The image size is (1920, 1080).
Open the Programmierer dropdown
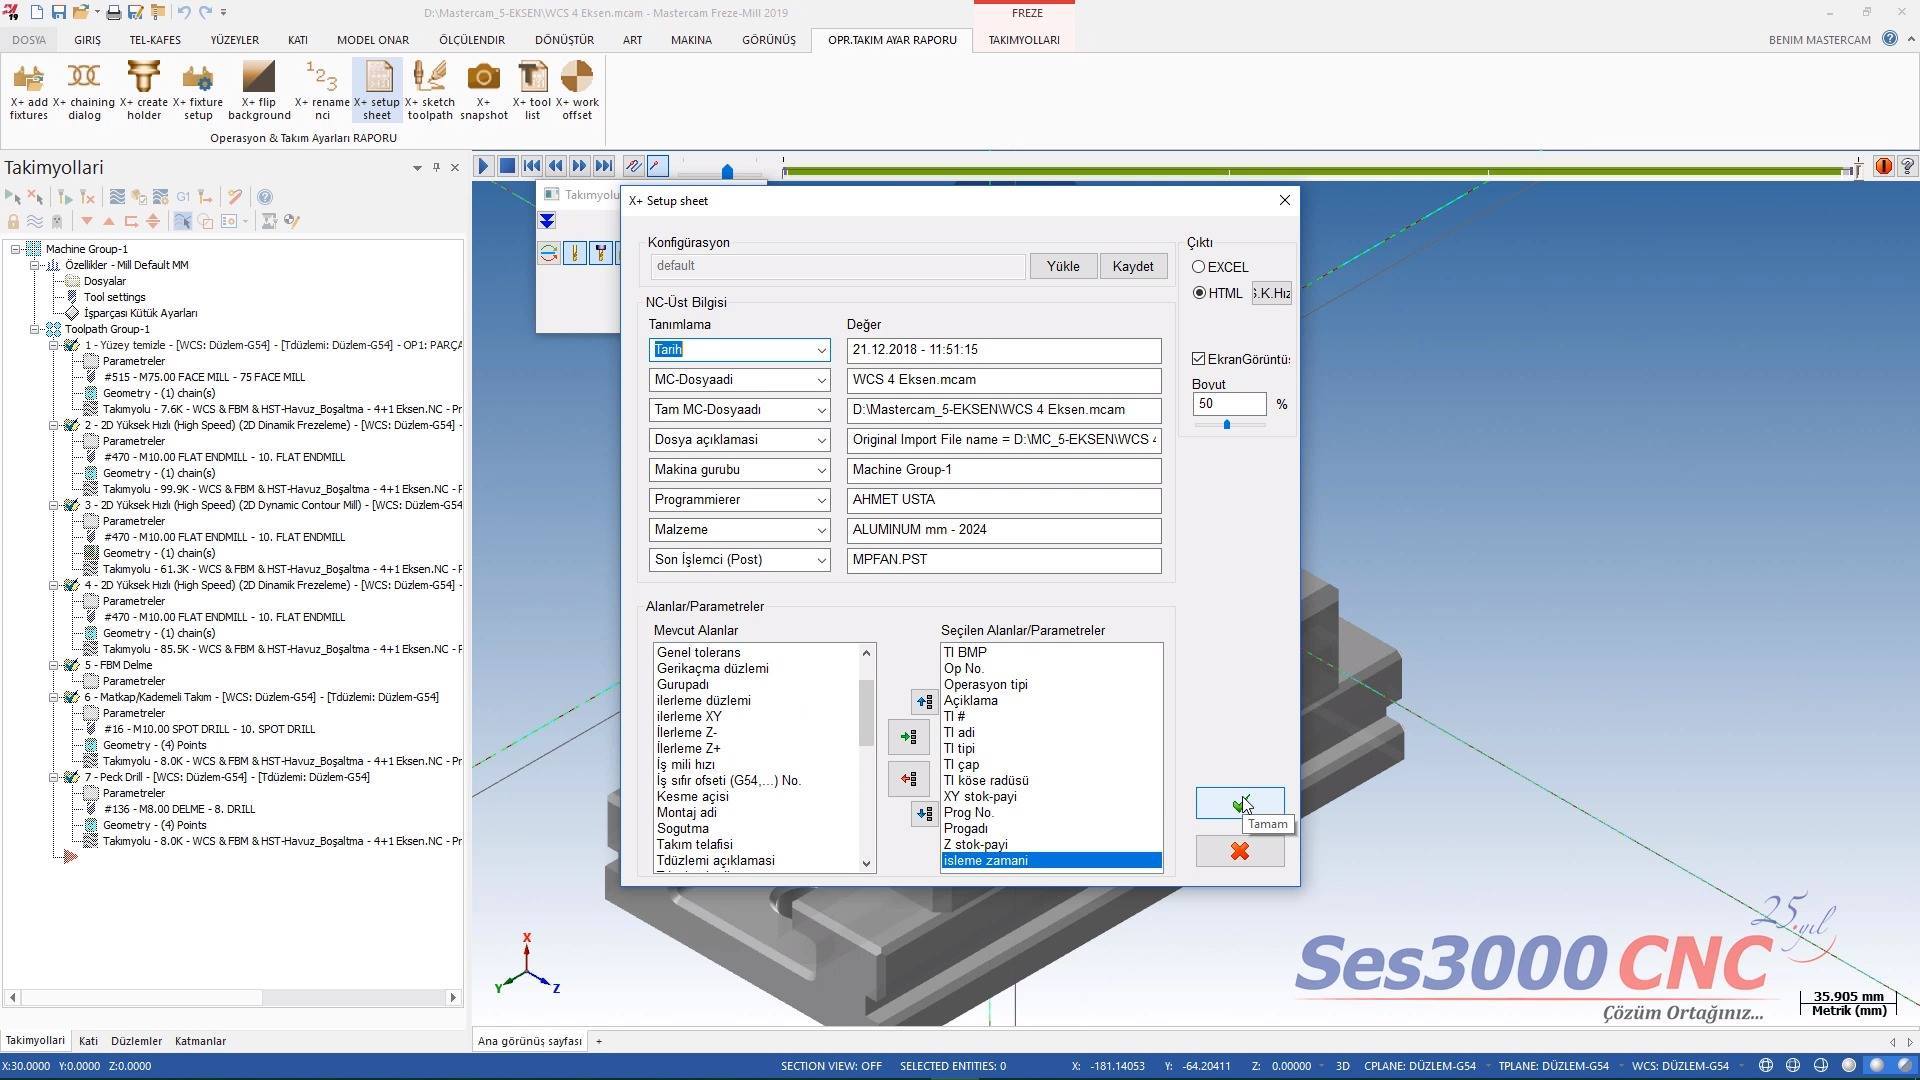coord(821,500)
